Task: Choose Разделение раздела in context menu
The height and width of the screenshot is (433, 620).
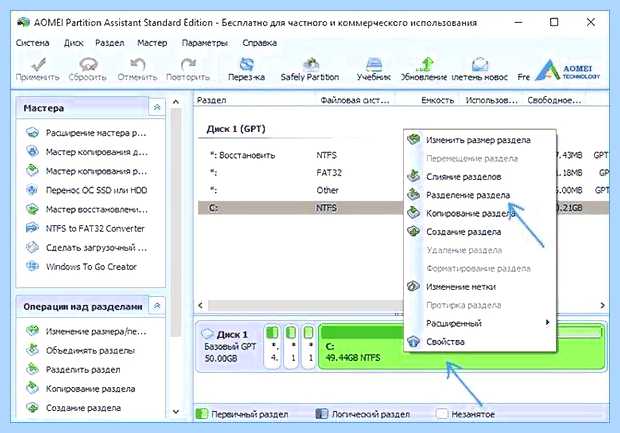Action: 480,195
